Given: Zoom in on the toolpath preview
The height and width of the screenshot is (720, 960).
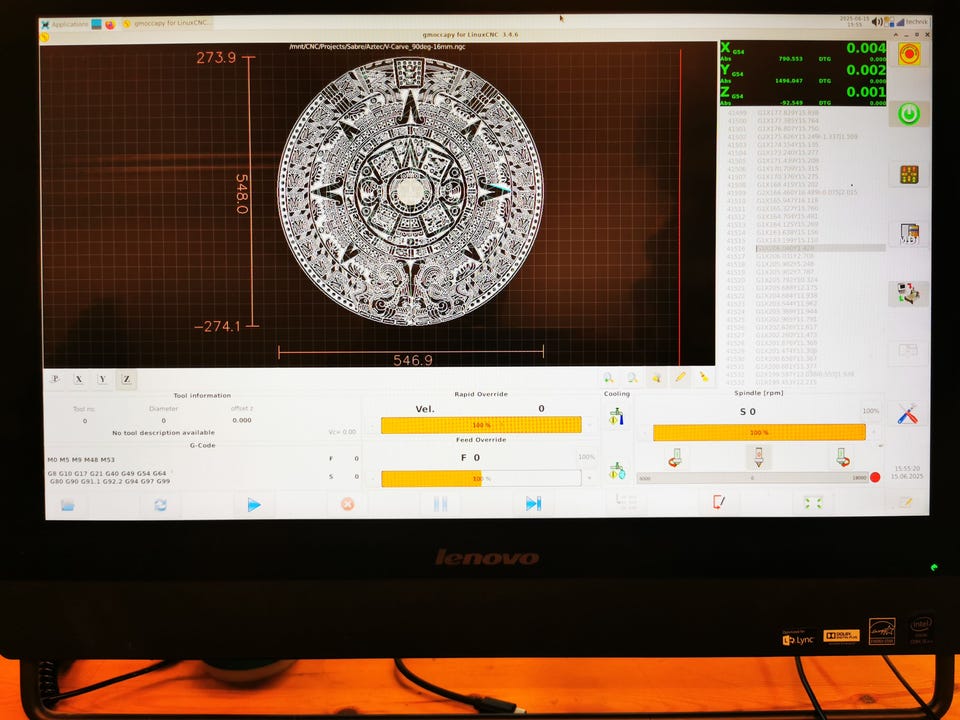Looking at the screenshot, I should (608, 378).
